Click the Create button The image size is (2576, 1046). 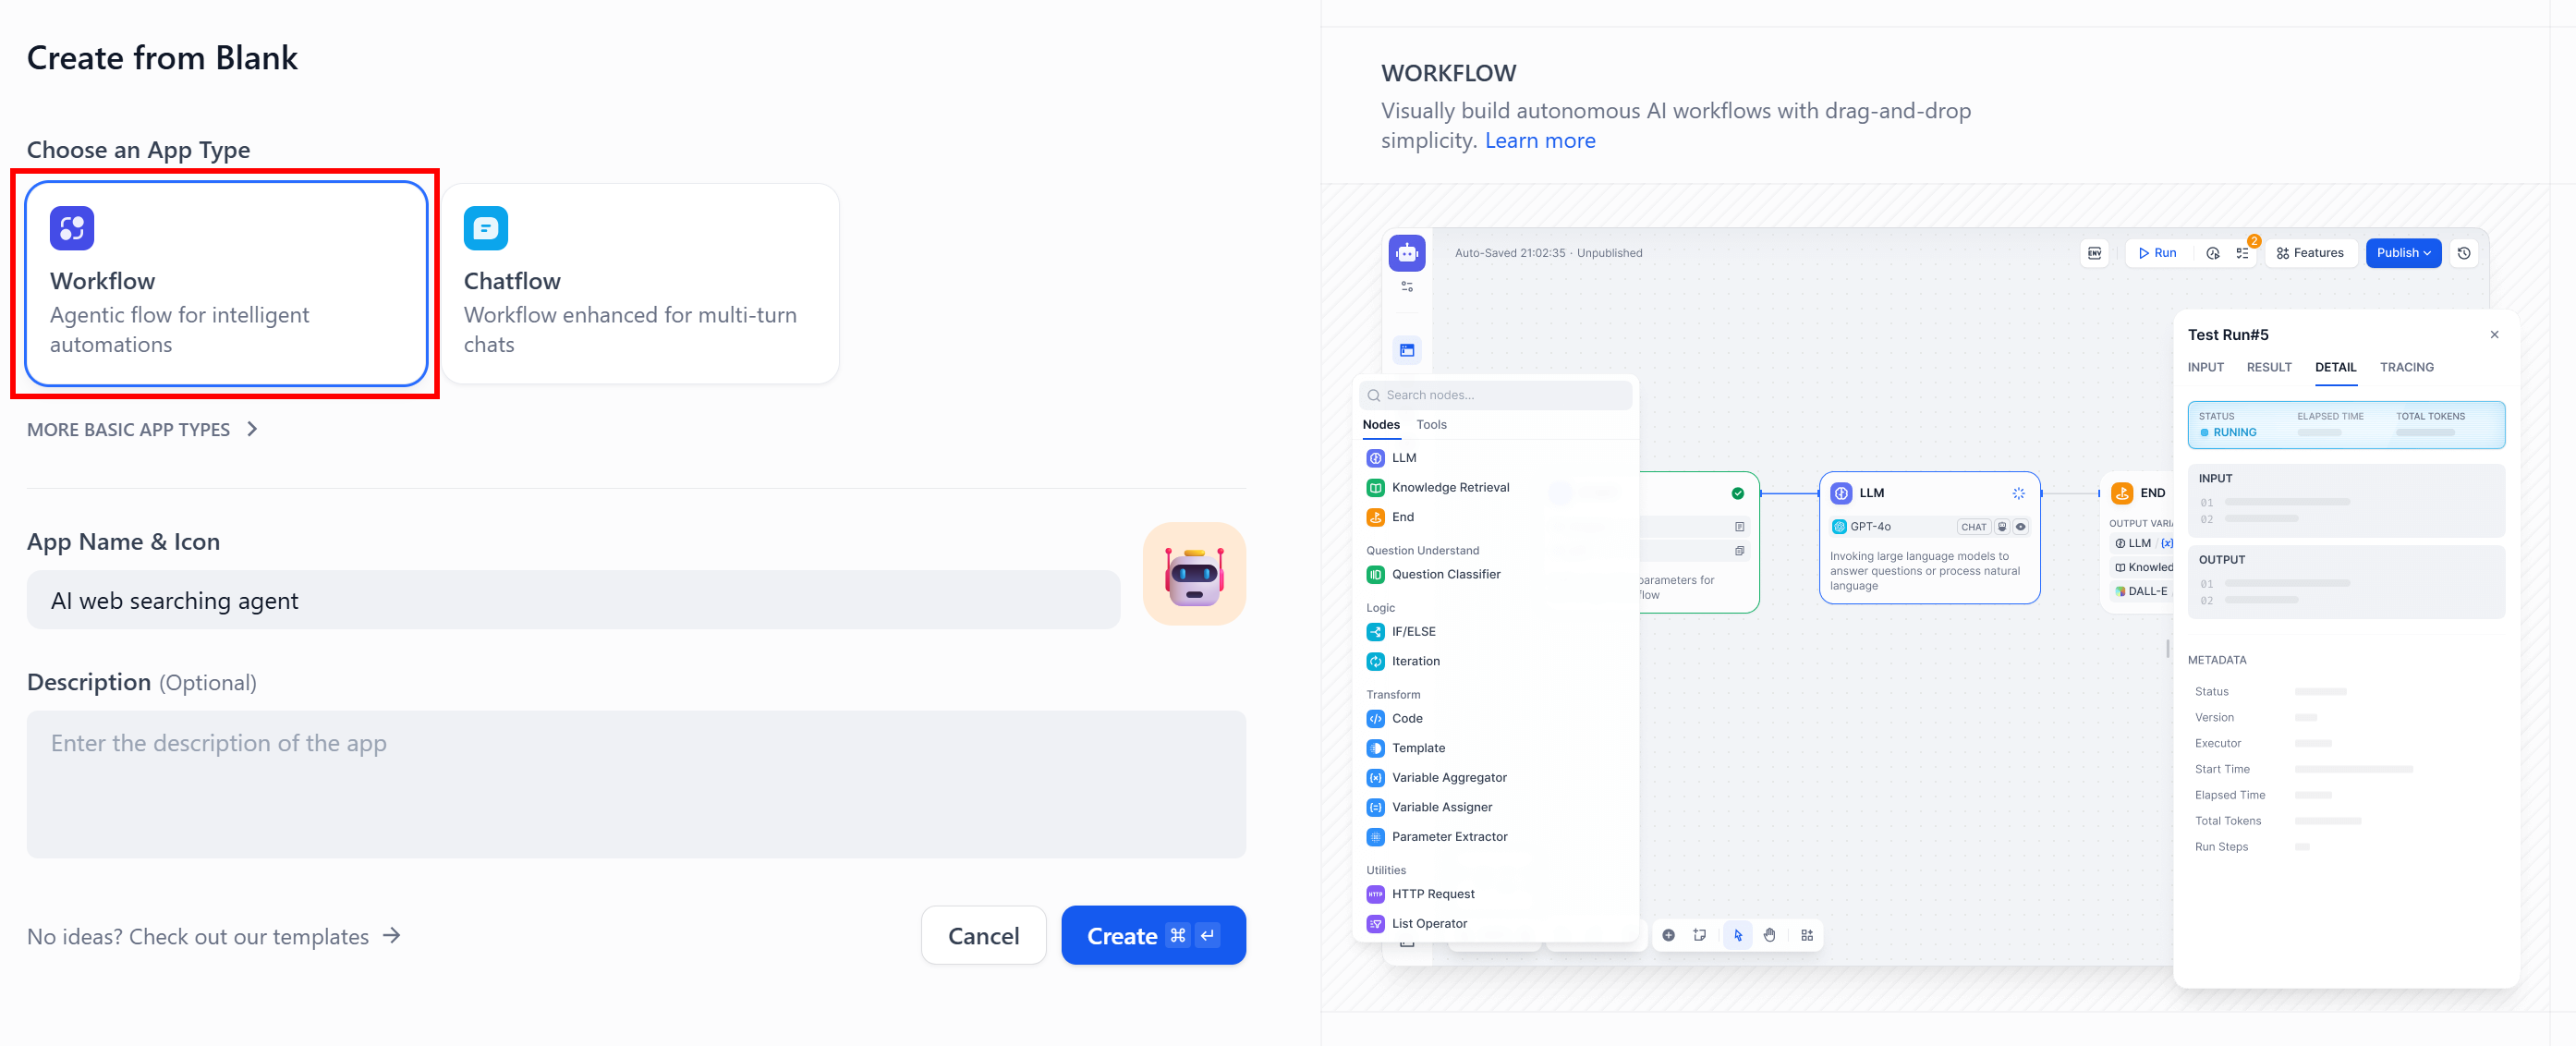coord(1153,935)
